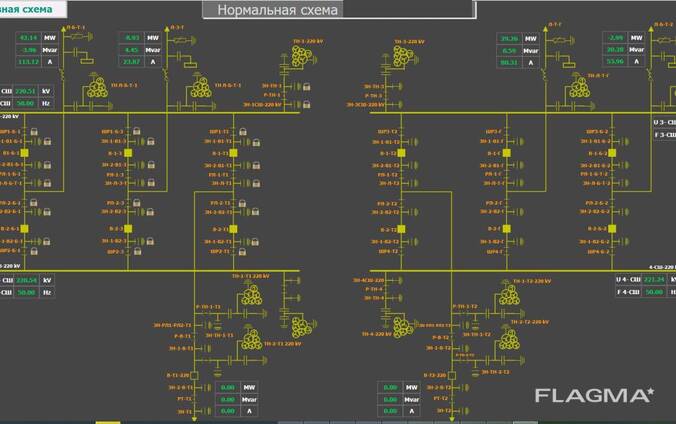This screenshot has height=424, width=676.
Task: Select circuit breaker В-2-Т2
Action: (401, 229)
